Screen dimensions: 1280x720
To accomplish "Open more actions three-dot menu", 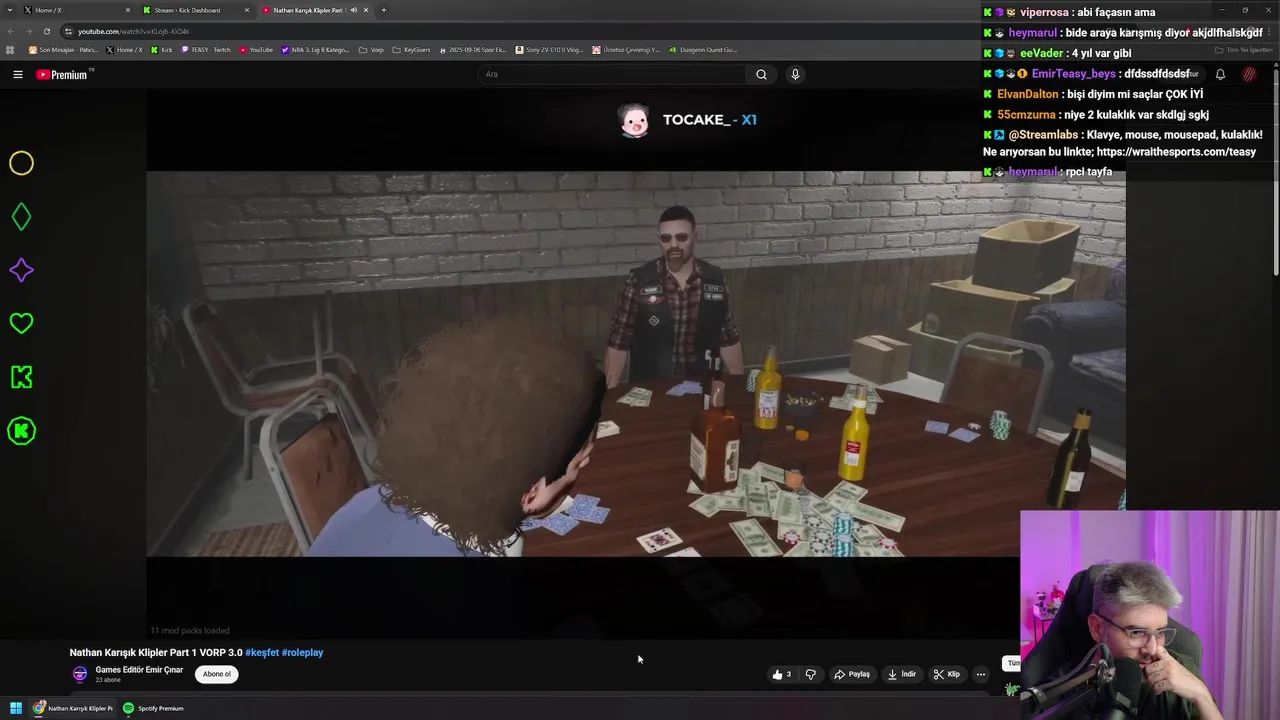I will [x=981, y=674].
